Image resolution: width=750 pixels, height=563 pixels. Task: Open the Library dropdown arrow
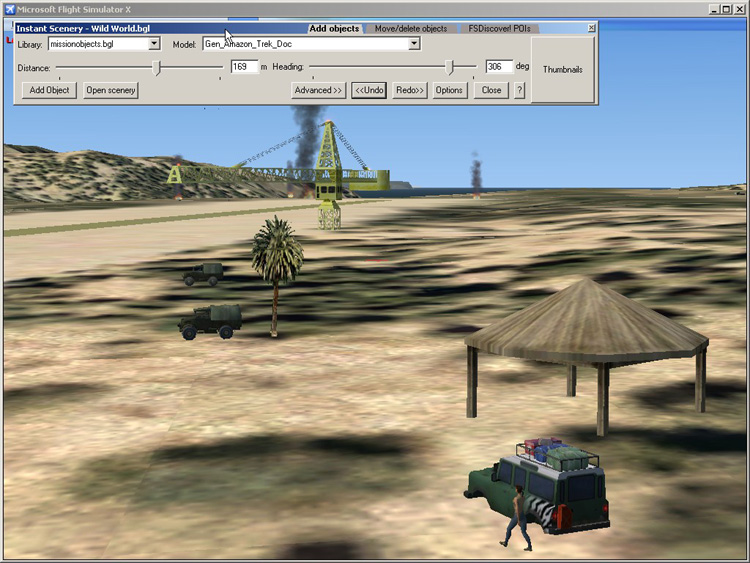pyautogui.click(x=154, y=44)
